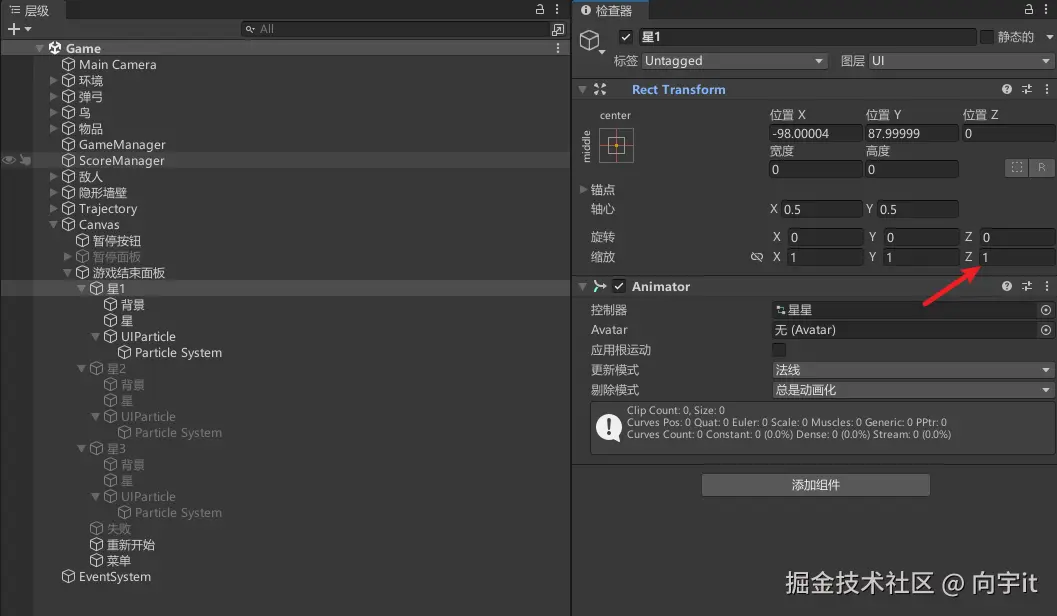The height and width of the screenshot is (616, 1057).
Task: Open the 图层 UI layer dropdown
Action: 958,60
